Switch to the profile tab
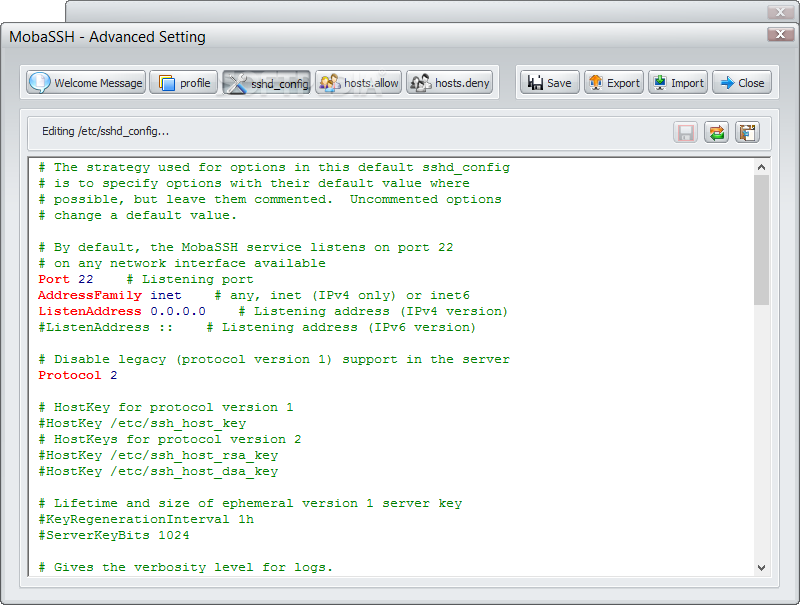 click(184, 83)
